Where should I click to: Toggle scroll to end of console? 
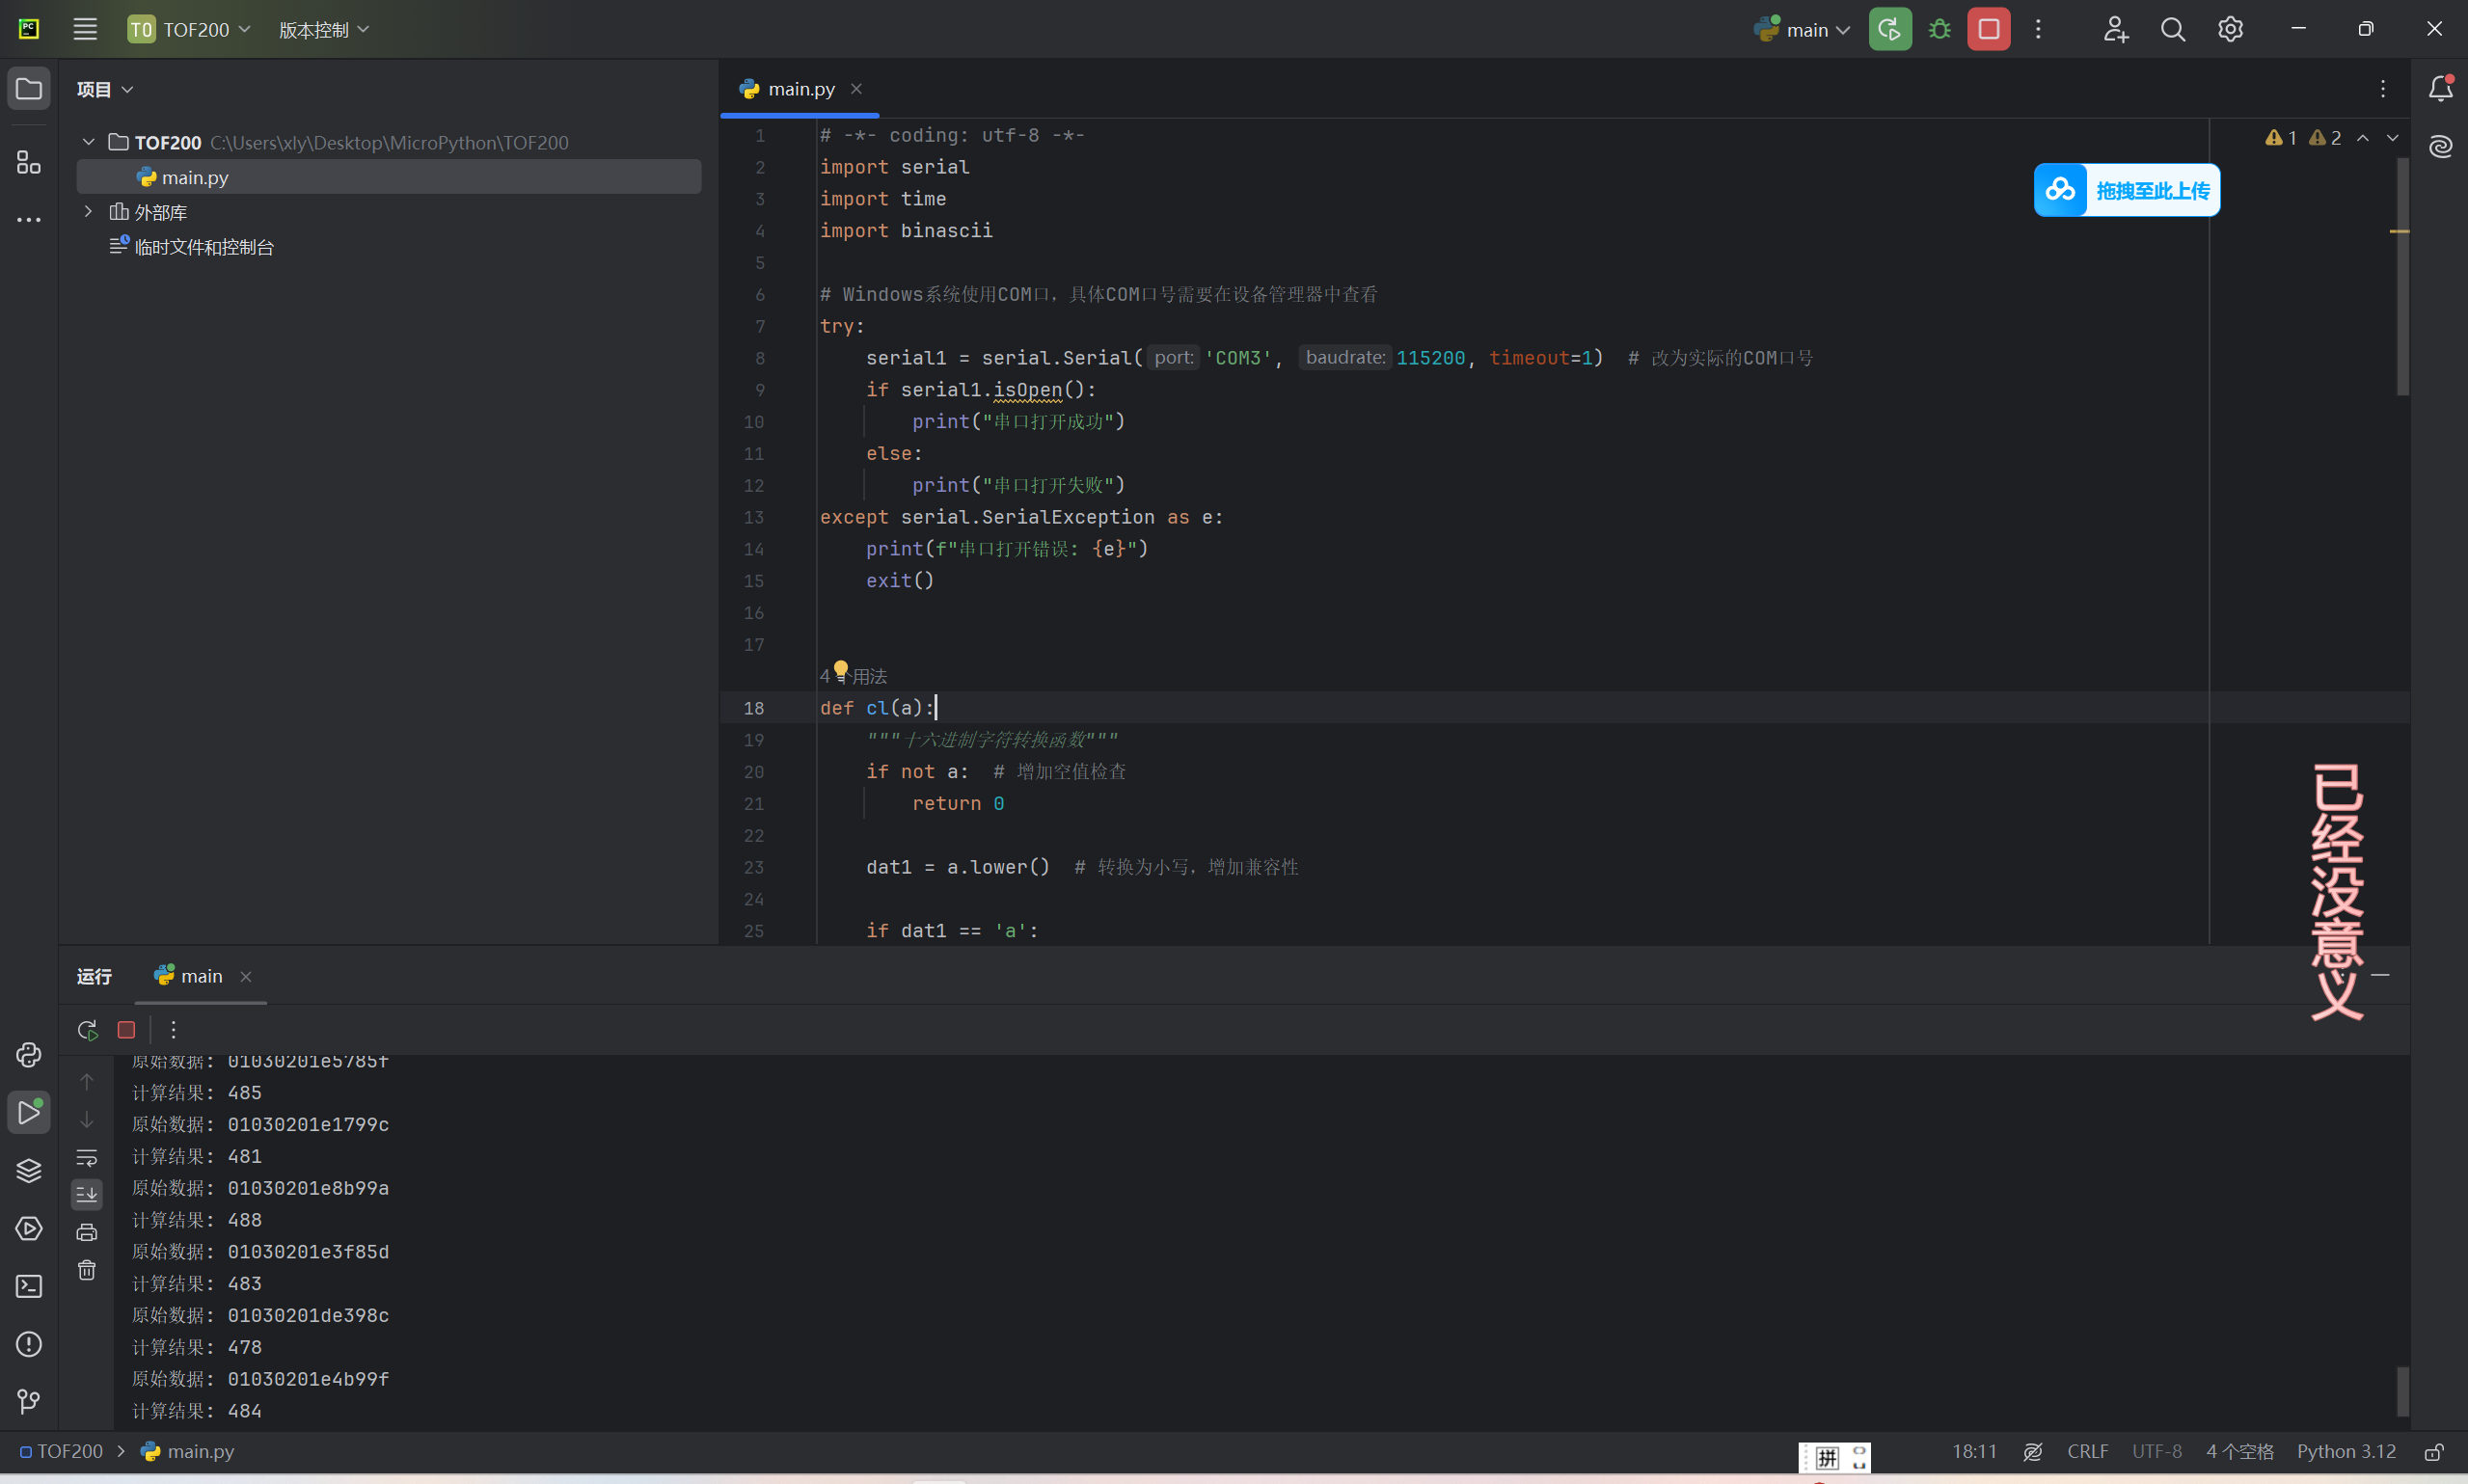coord(87,1194)
